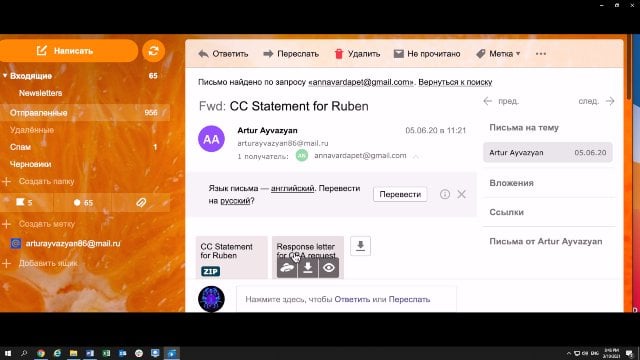640x360 pixels.
Task: Preview Response letter attachment with eye icon
Action: click(329, 268)
